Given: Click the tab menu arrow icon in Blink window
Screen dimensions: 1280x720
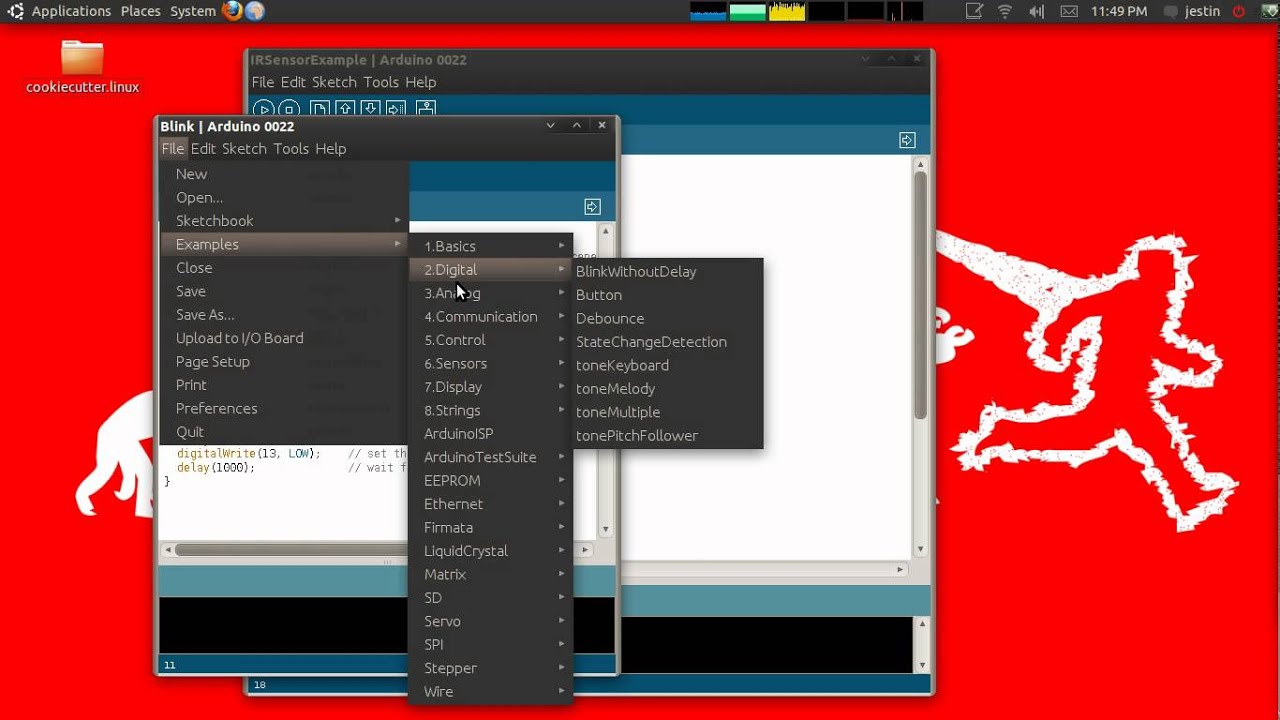Looking at the screenshot, I should (x=592, y=207).
